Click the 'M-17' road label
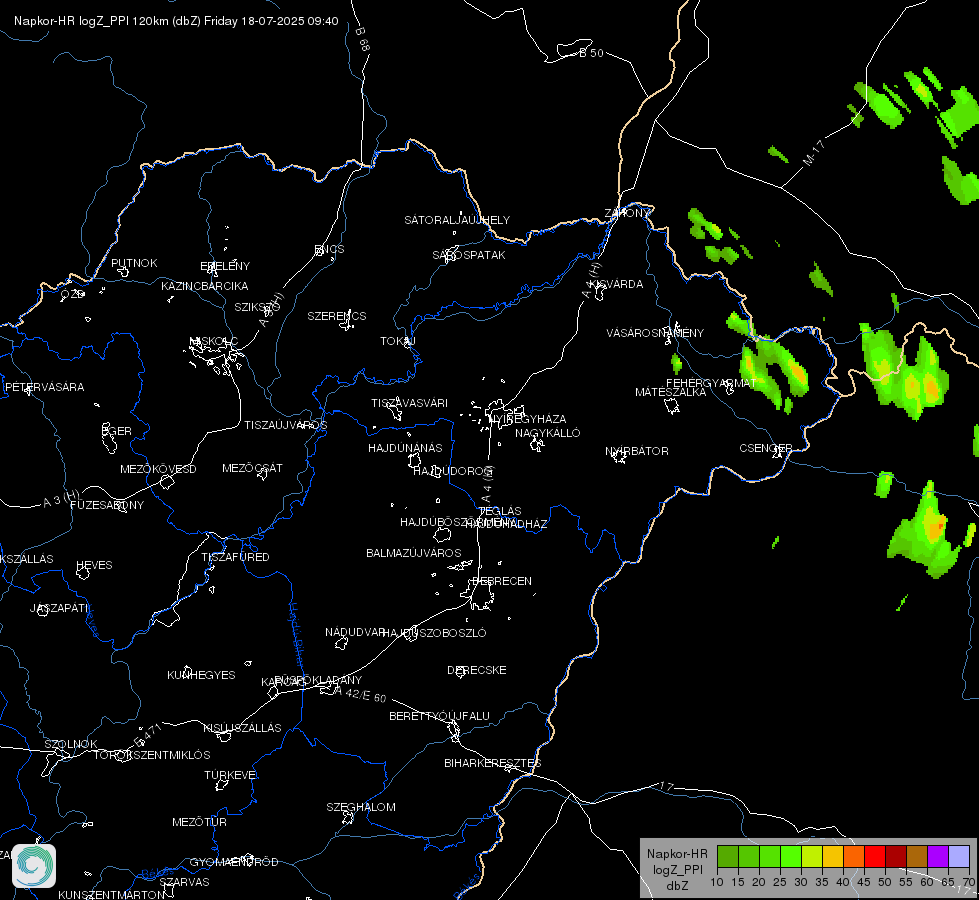This screenshot has width=979, height=900. click(x=814, y=153)
